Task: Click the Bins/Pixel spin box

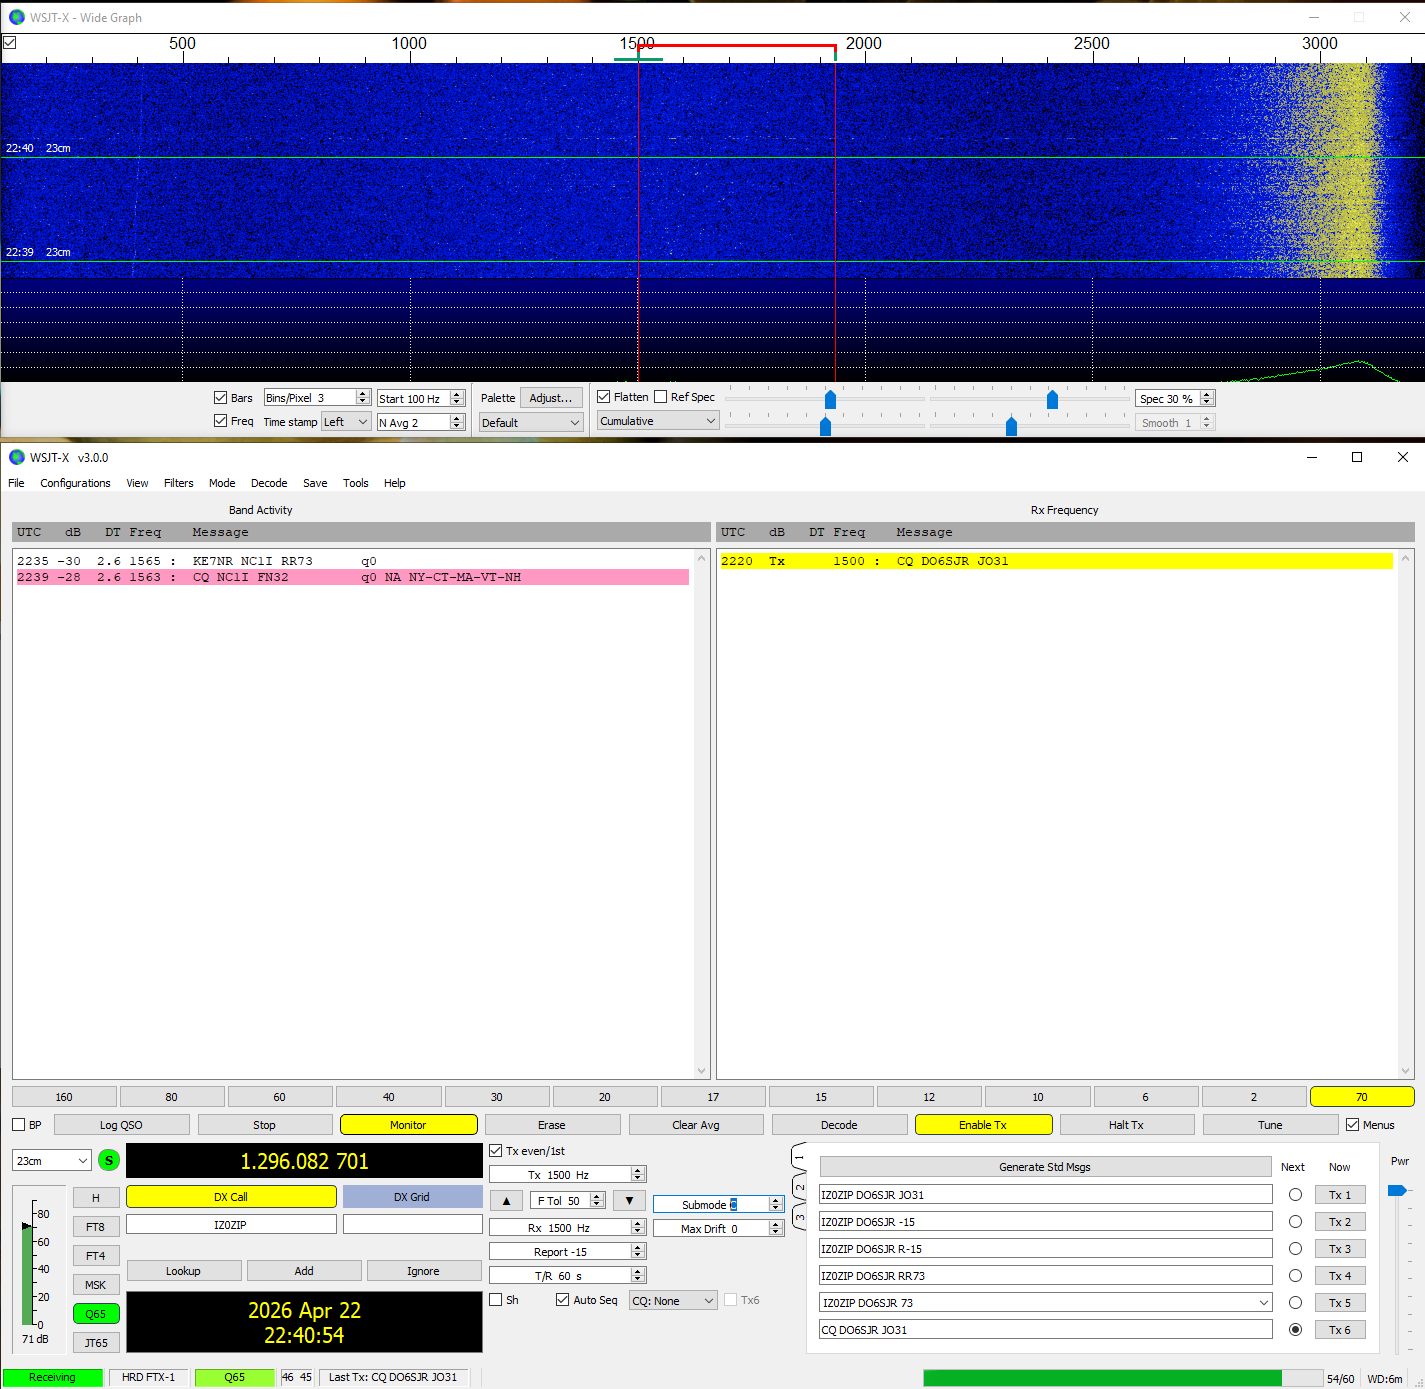Action: pos(317,398)
